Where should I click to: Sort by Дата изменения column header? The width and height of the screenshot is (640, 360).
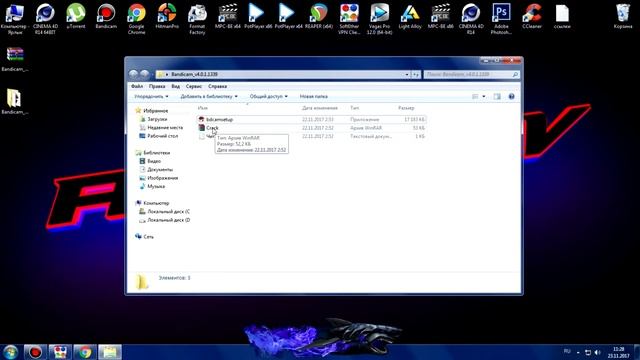tap(320, 108)
